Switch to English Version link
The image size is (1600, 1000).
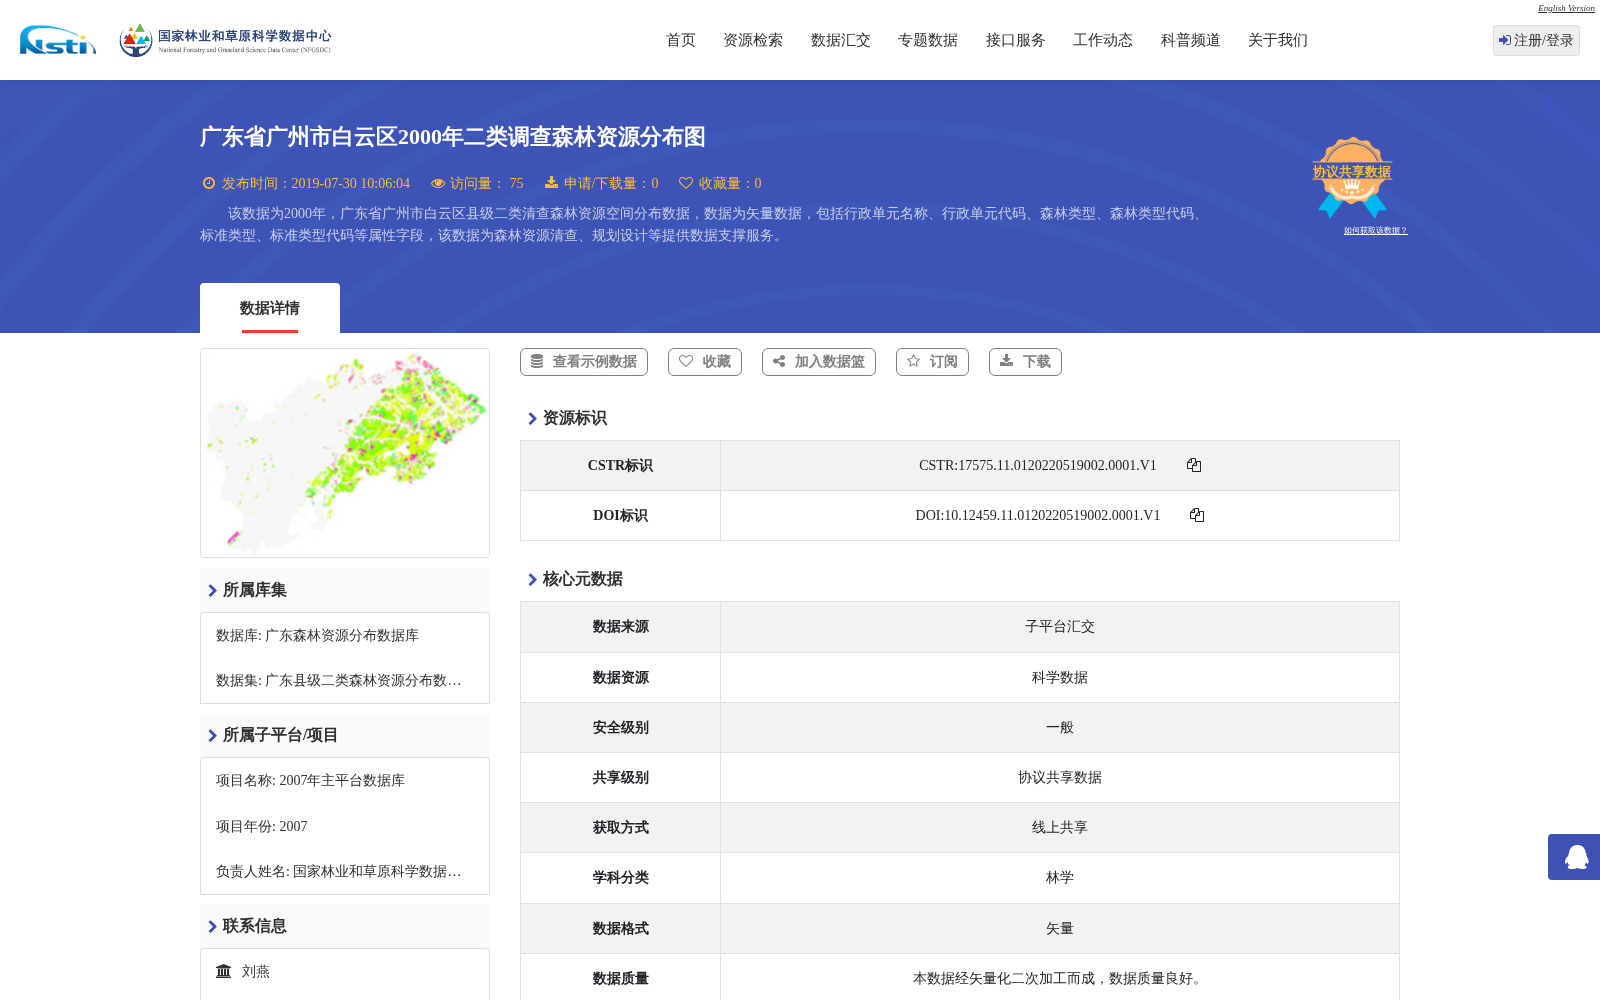1566,8
